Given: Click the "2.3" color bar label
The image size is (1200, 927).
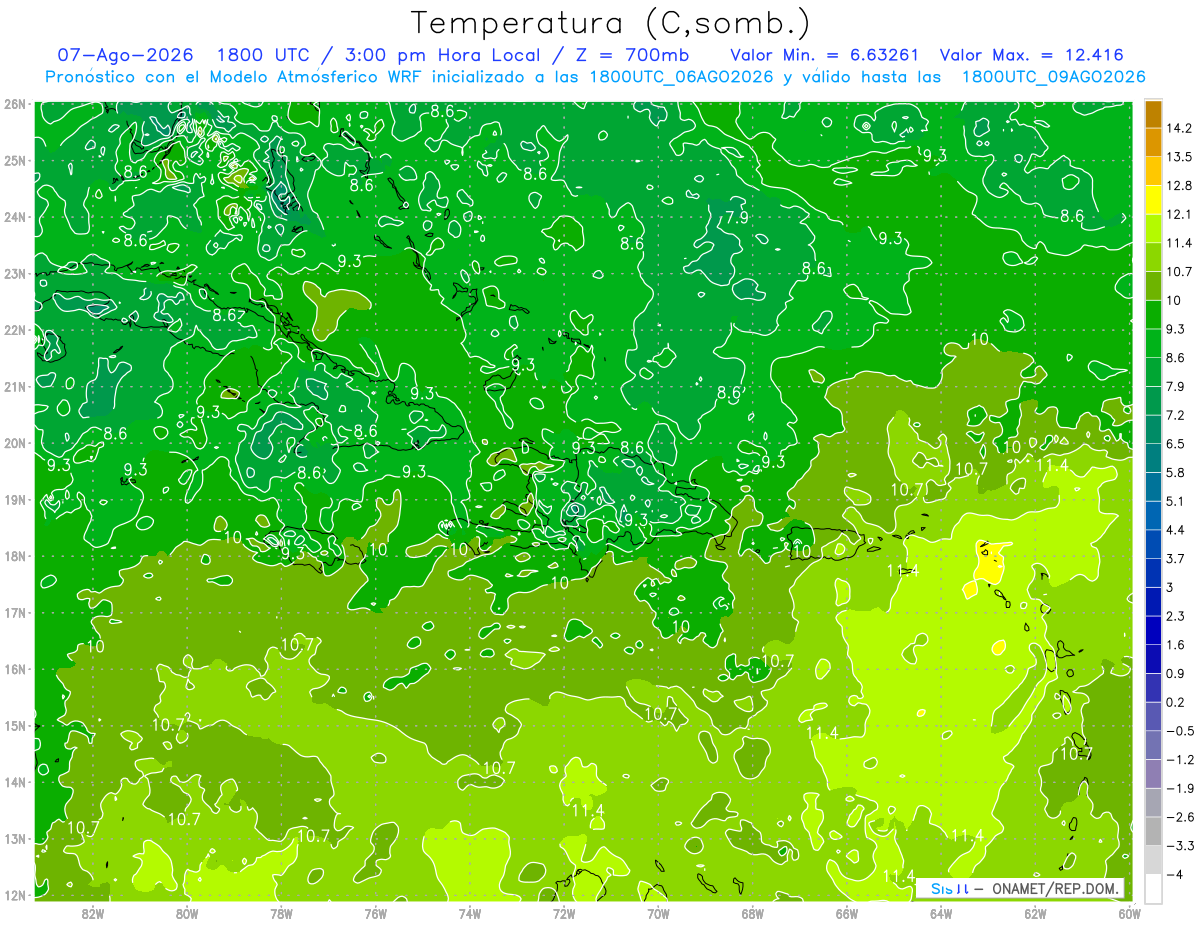Looking at the screenshot, I should (1175, 616).
